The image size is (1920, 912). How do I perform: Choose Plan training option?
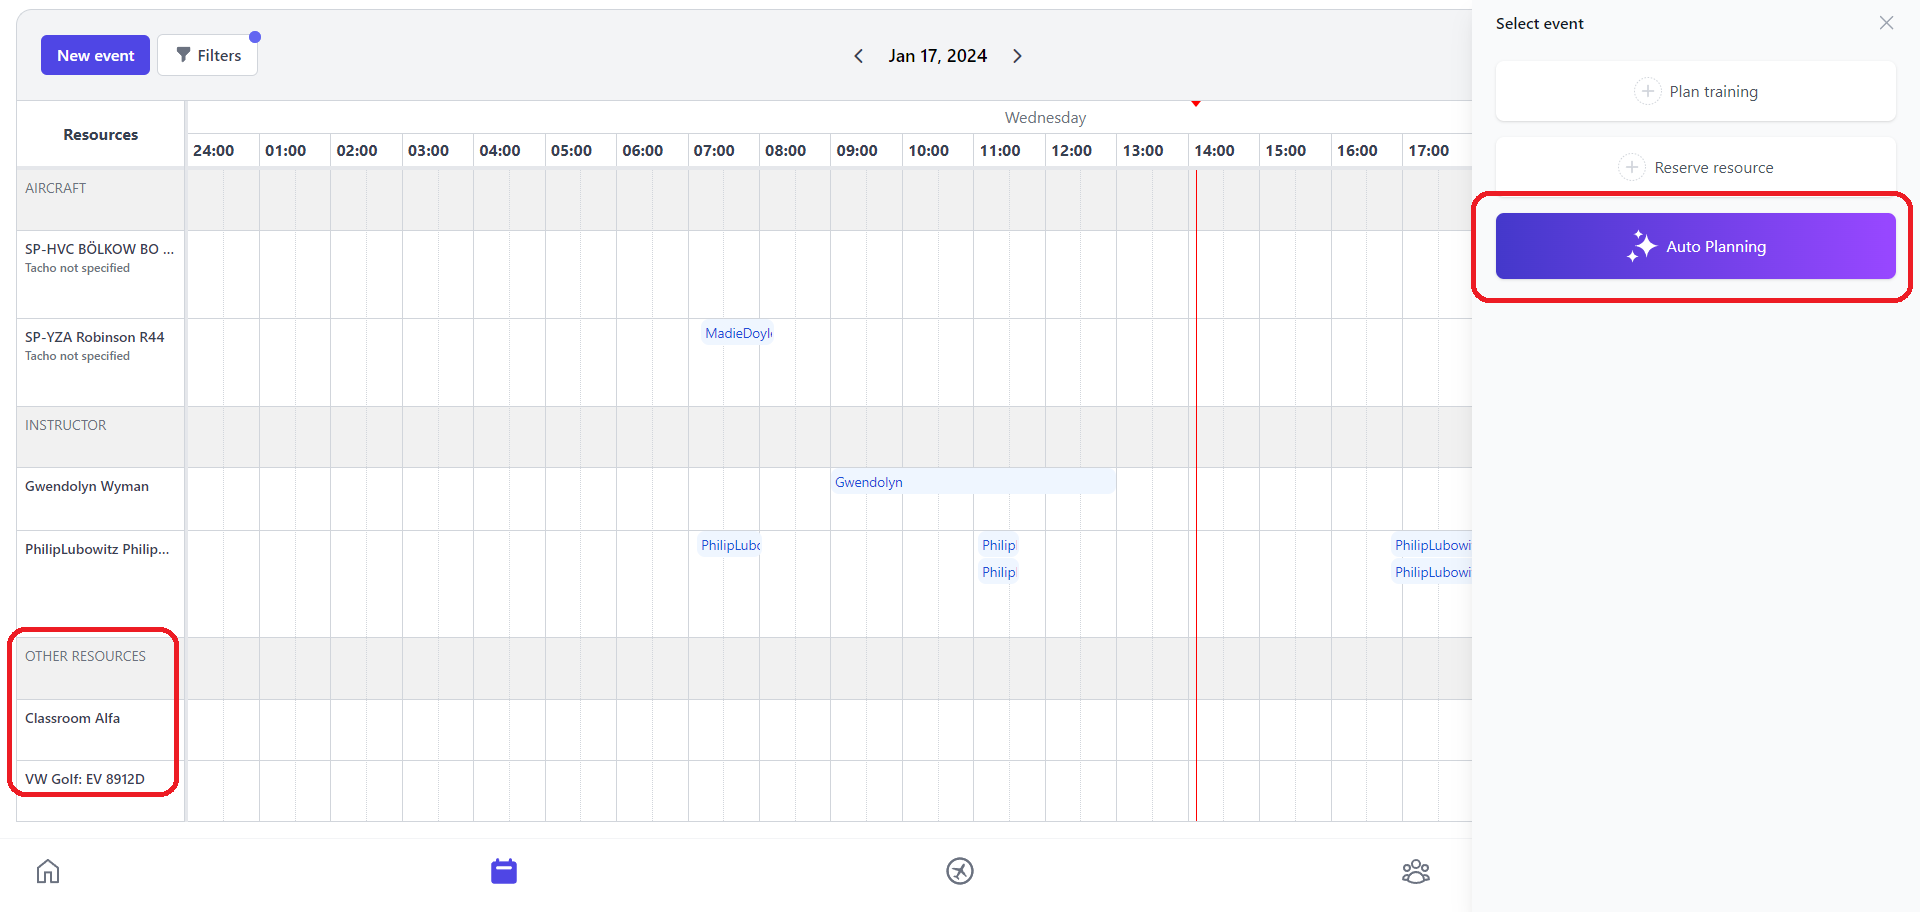tap(1695, 91)
